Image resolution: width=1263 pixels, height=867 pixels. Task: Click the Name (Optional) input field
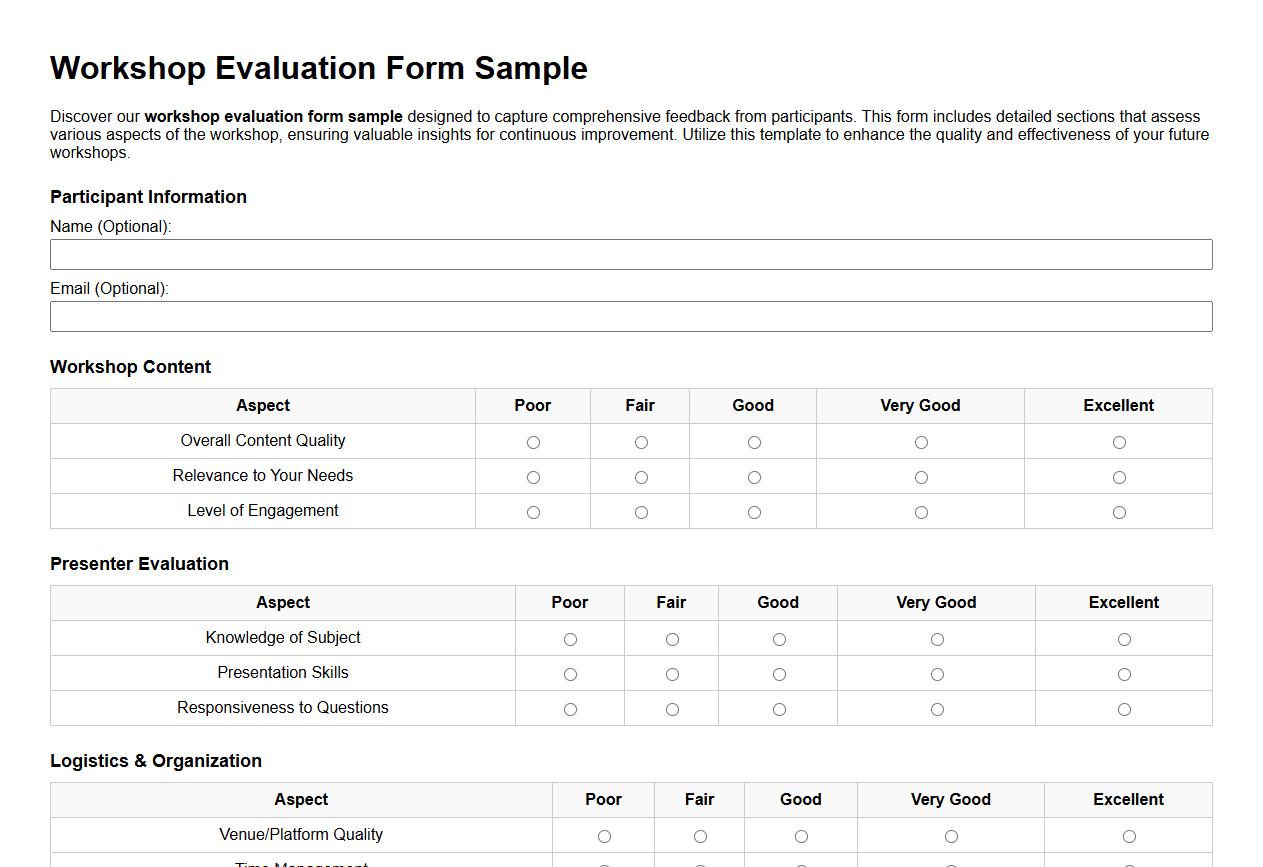(631, 254)
